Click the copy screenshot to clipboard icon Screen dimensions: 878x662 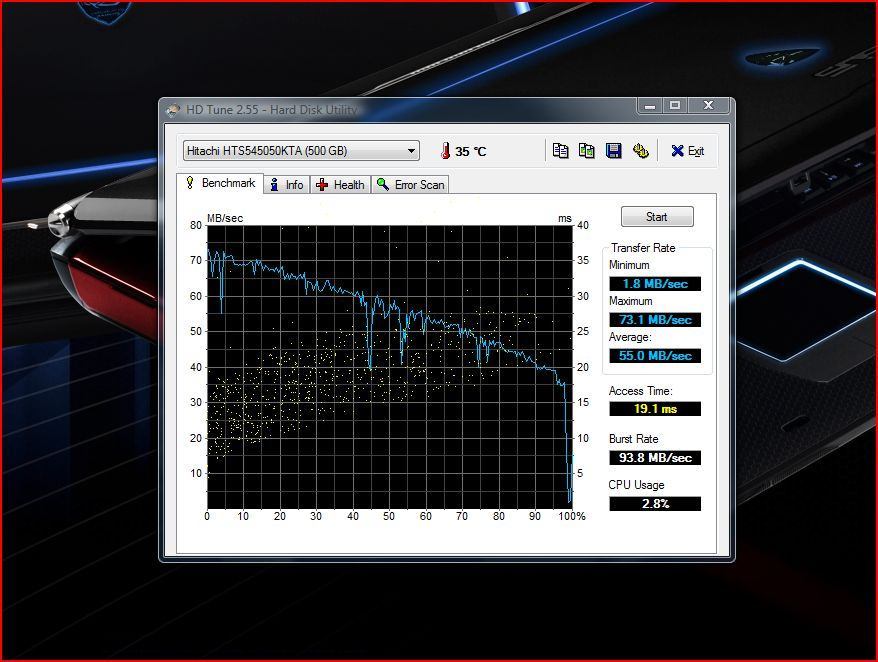pos(586,151)
